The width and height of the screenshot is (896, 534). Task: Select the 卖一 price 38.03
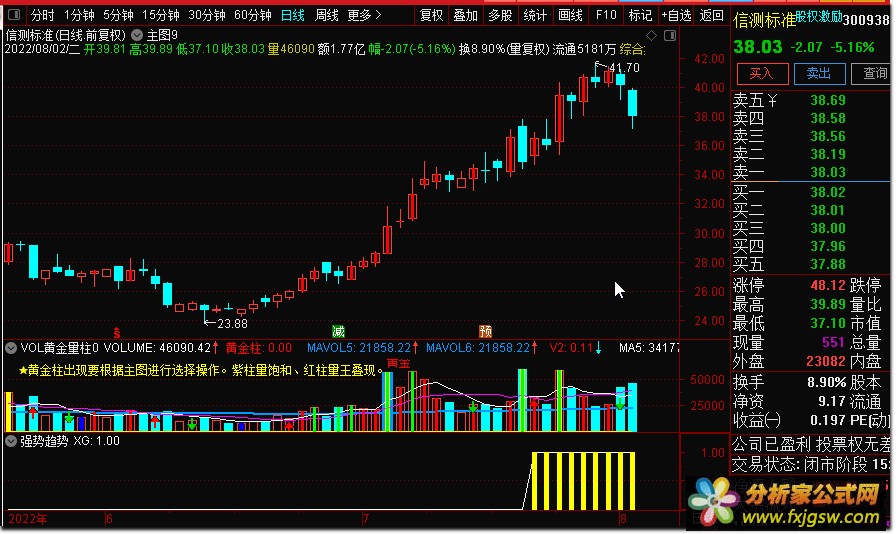[827, 172]
